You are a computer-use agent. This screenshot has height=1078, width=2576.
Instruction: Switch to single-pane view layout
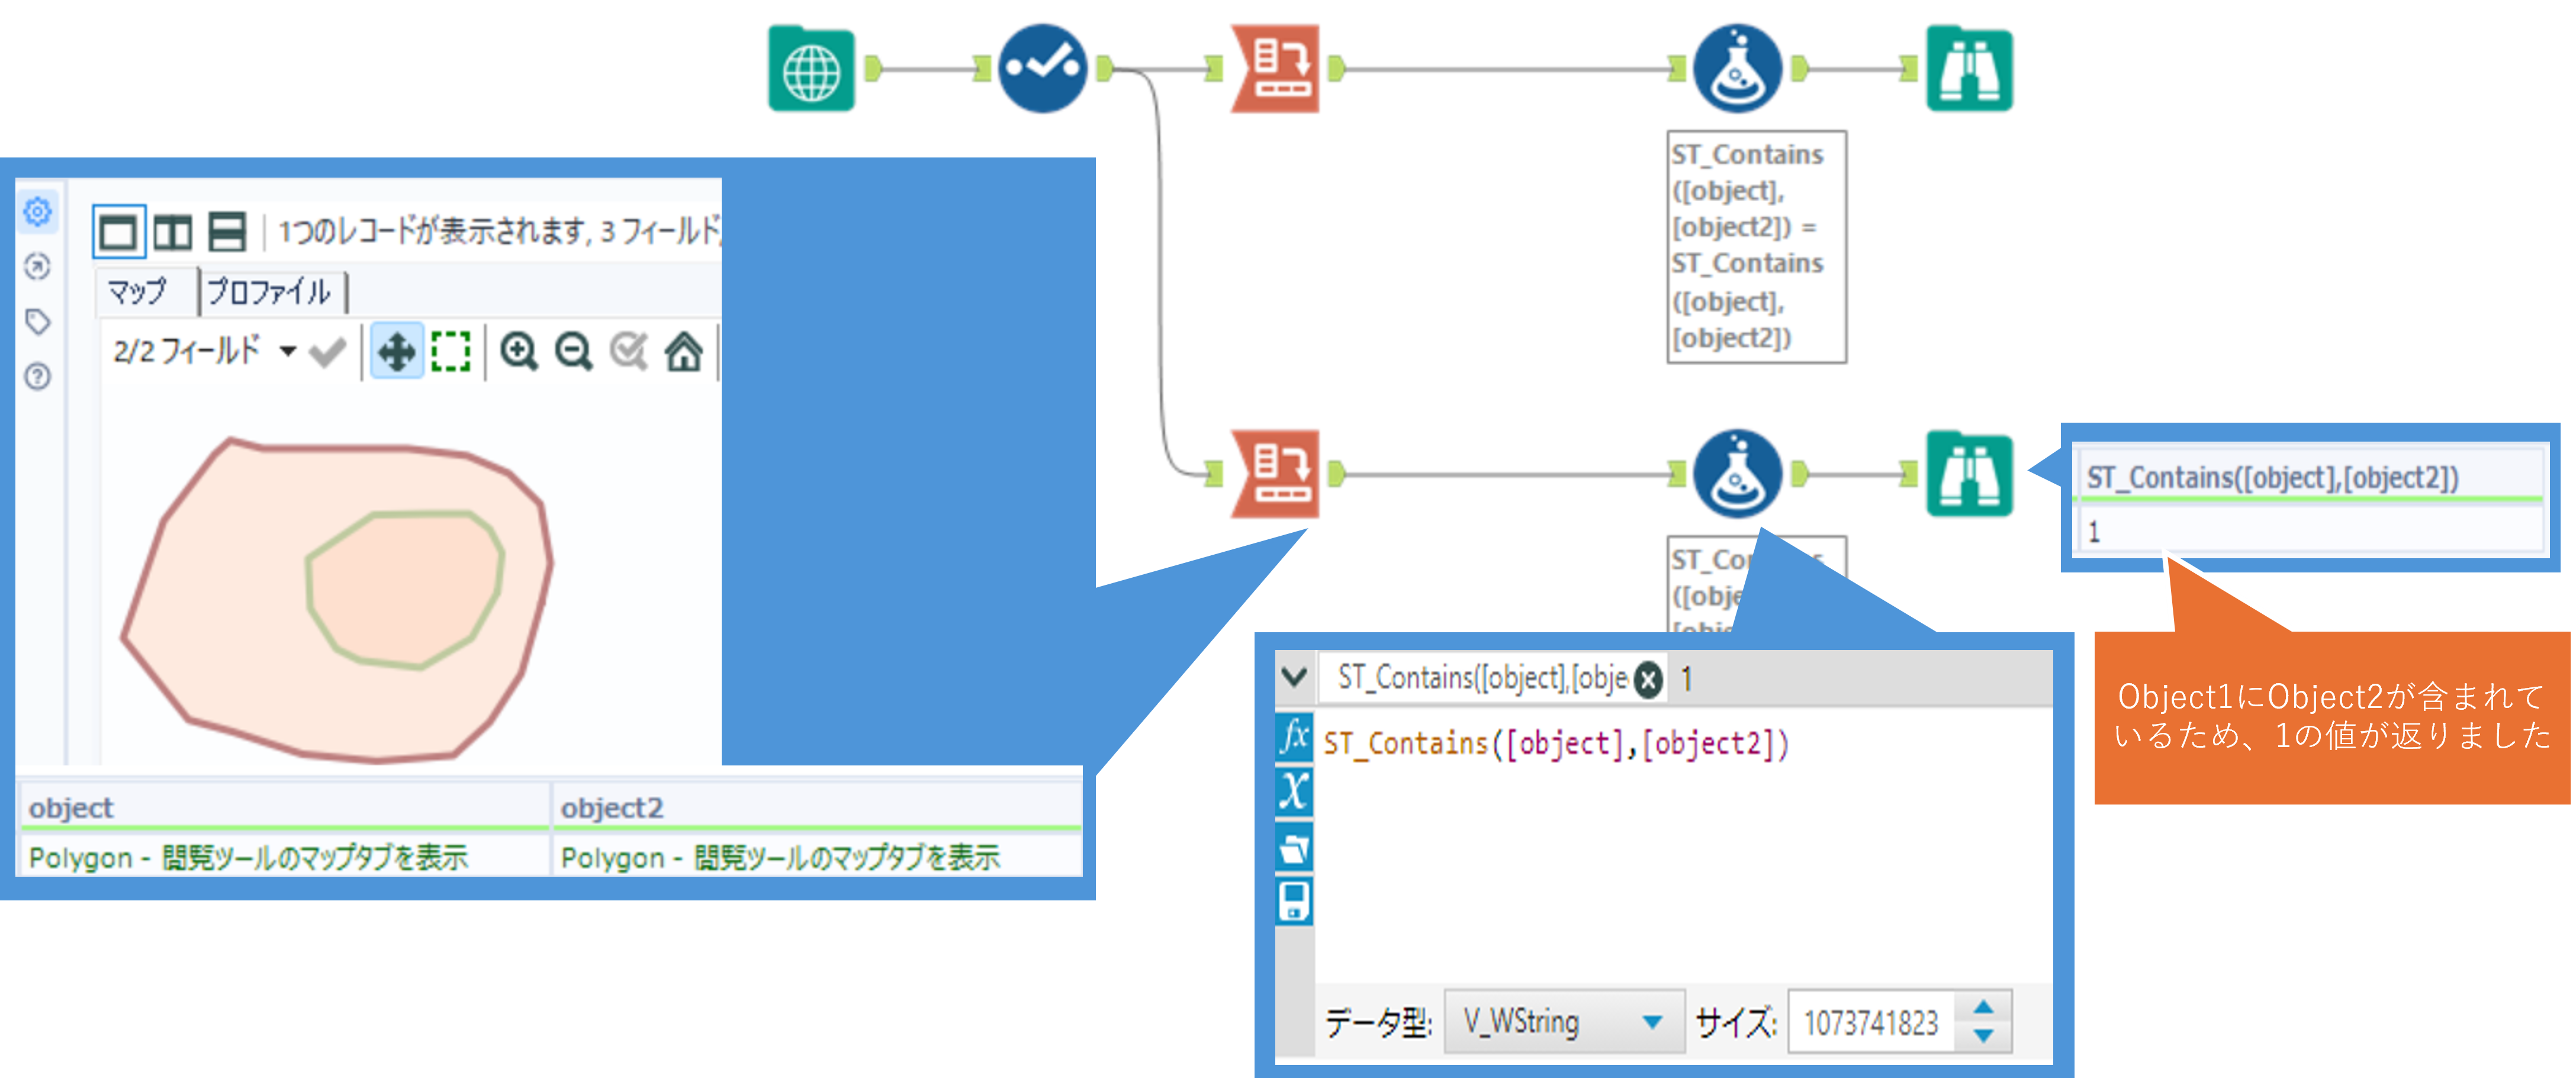[118, 233]
